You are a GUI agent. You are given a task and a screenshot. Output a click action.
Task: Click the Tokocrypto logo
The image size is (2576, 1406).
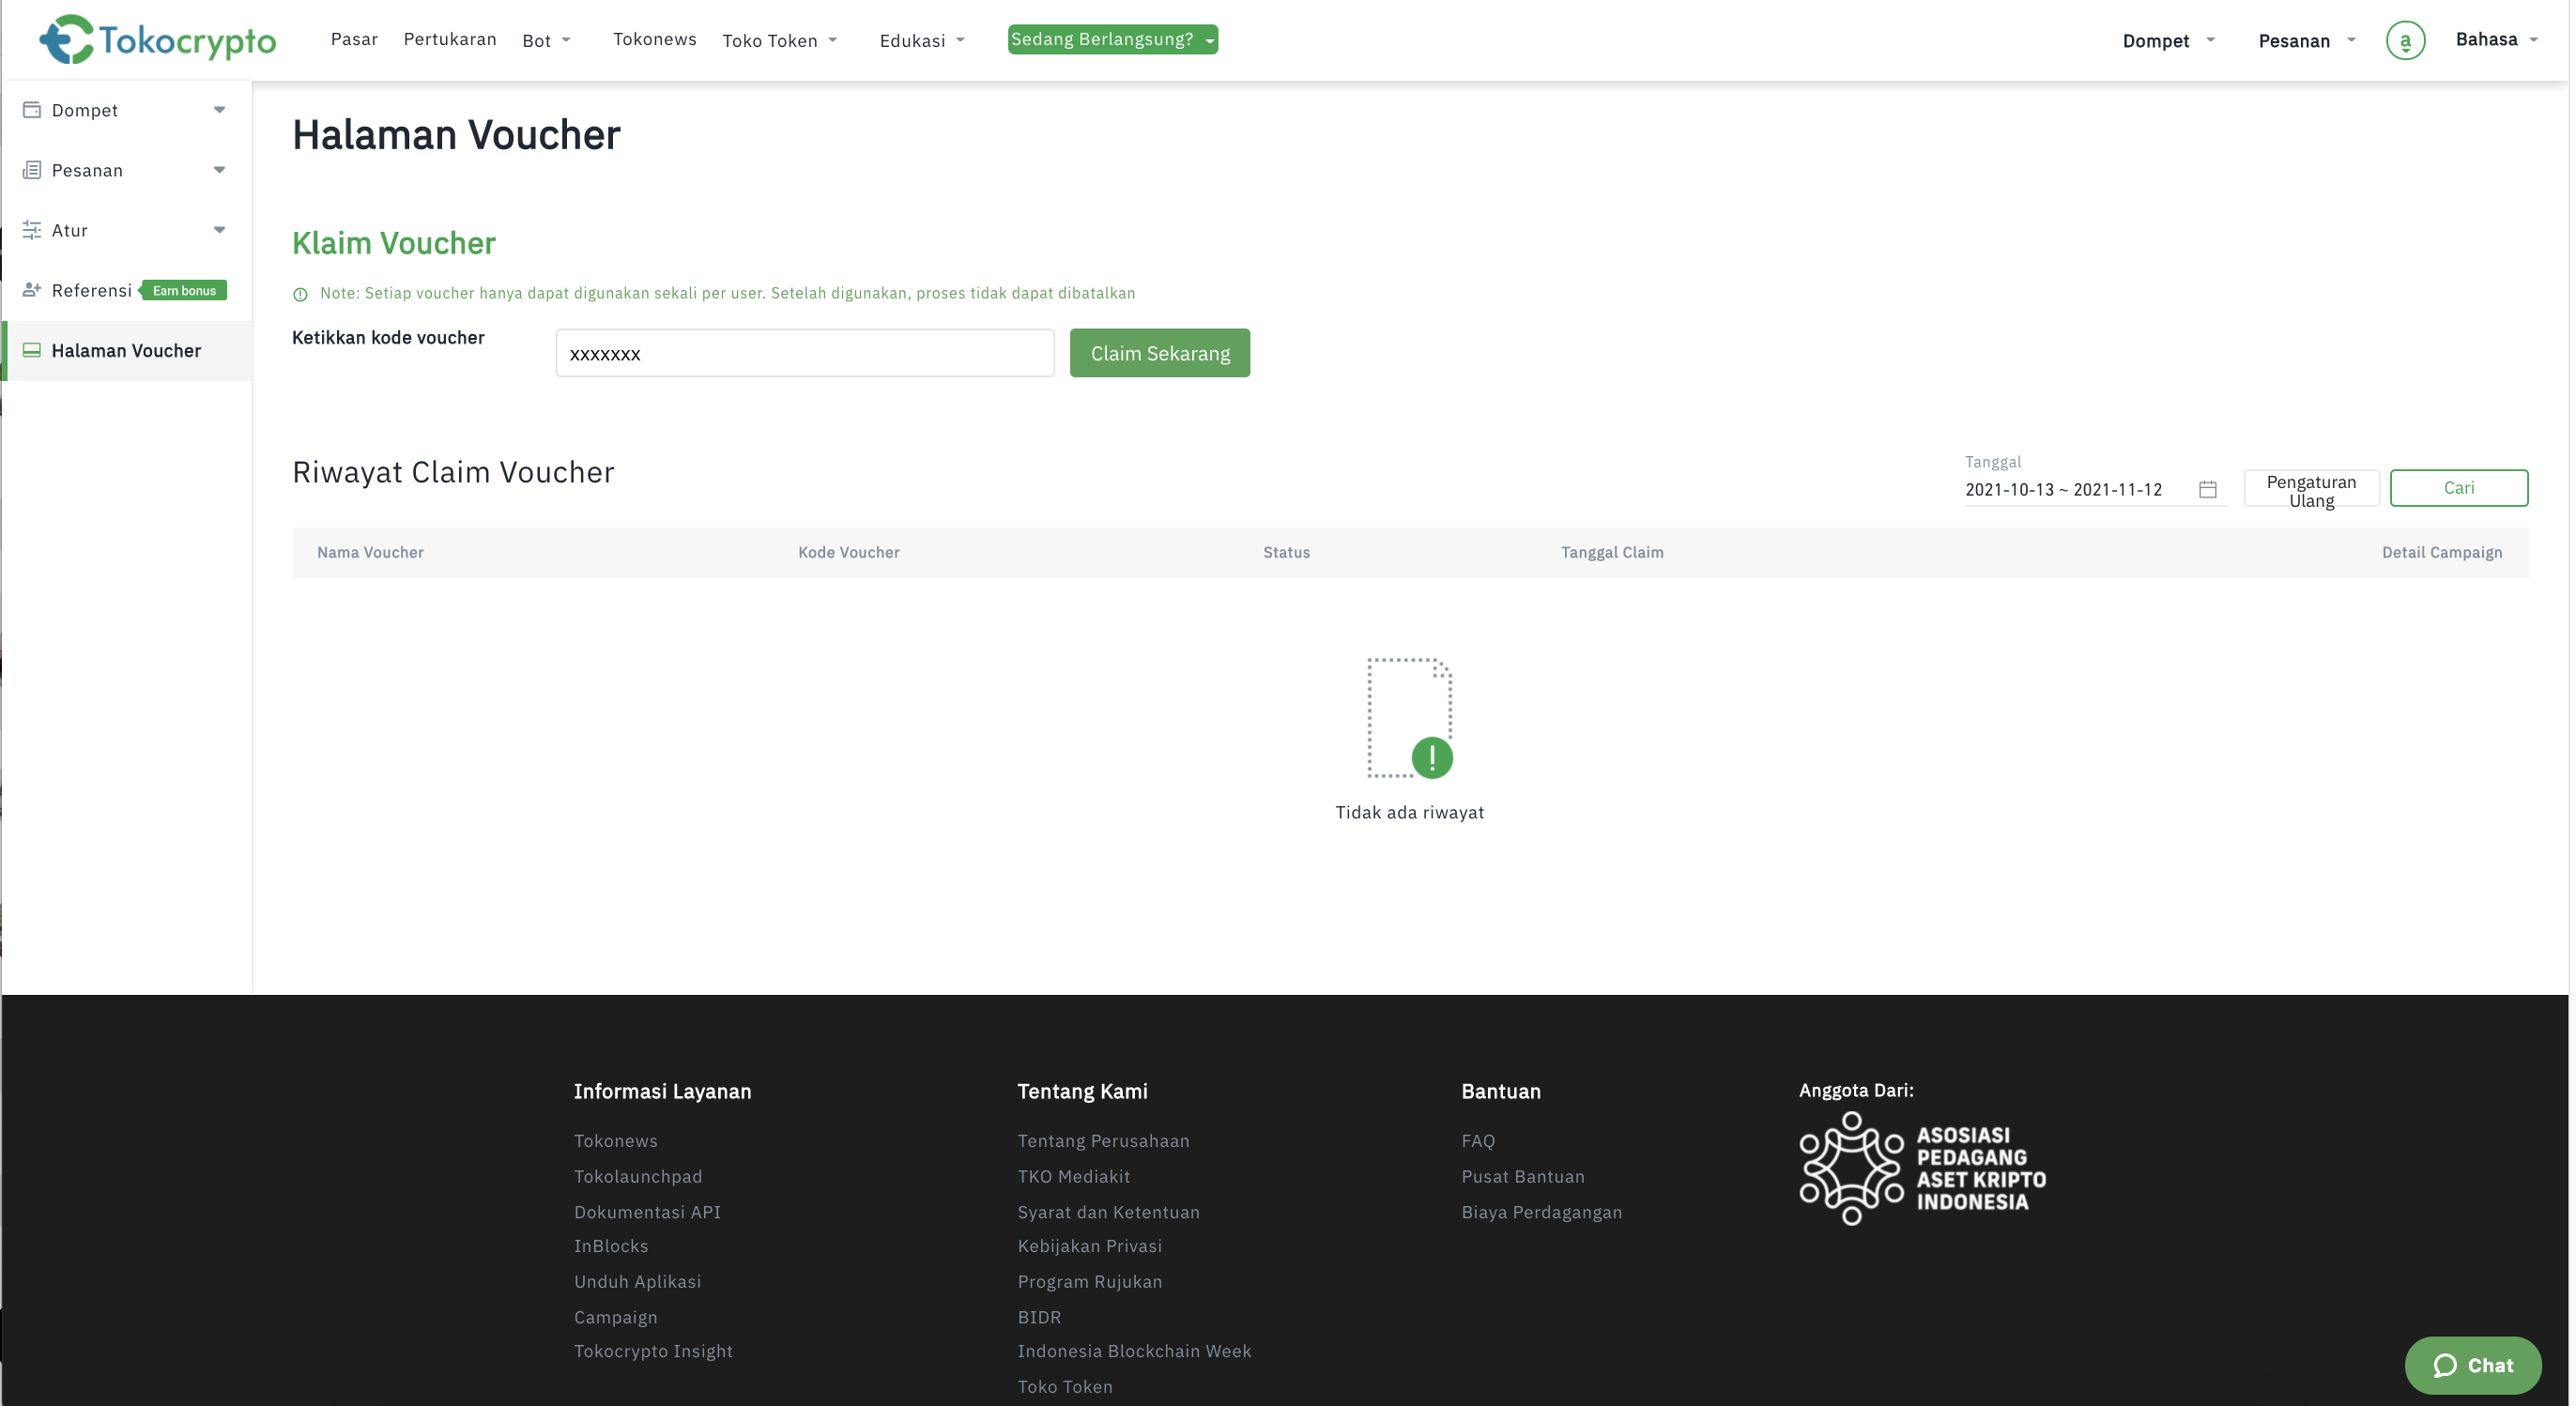(157, 40)
